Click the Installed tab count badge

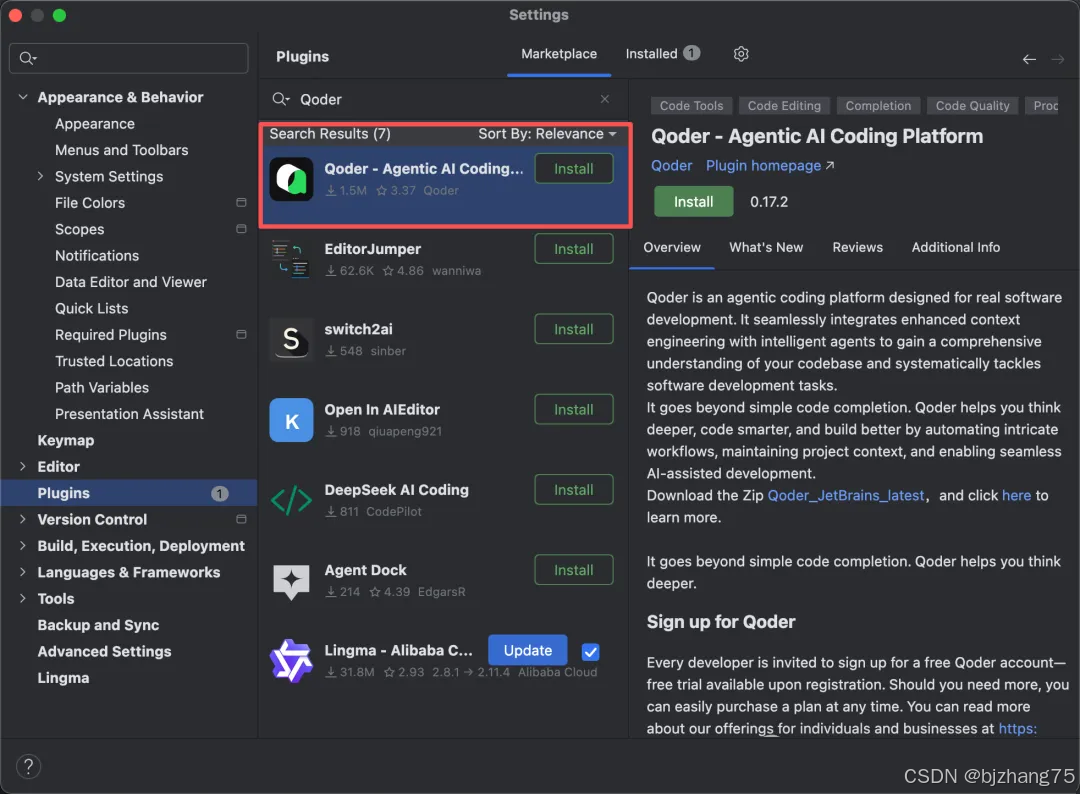[692, 53]
